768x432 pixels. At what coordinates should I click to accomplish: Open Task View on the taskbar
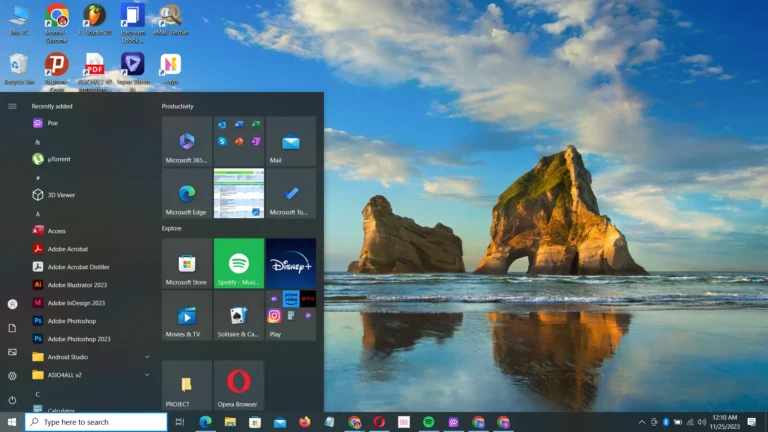180,422
